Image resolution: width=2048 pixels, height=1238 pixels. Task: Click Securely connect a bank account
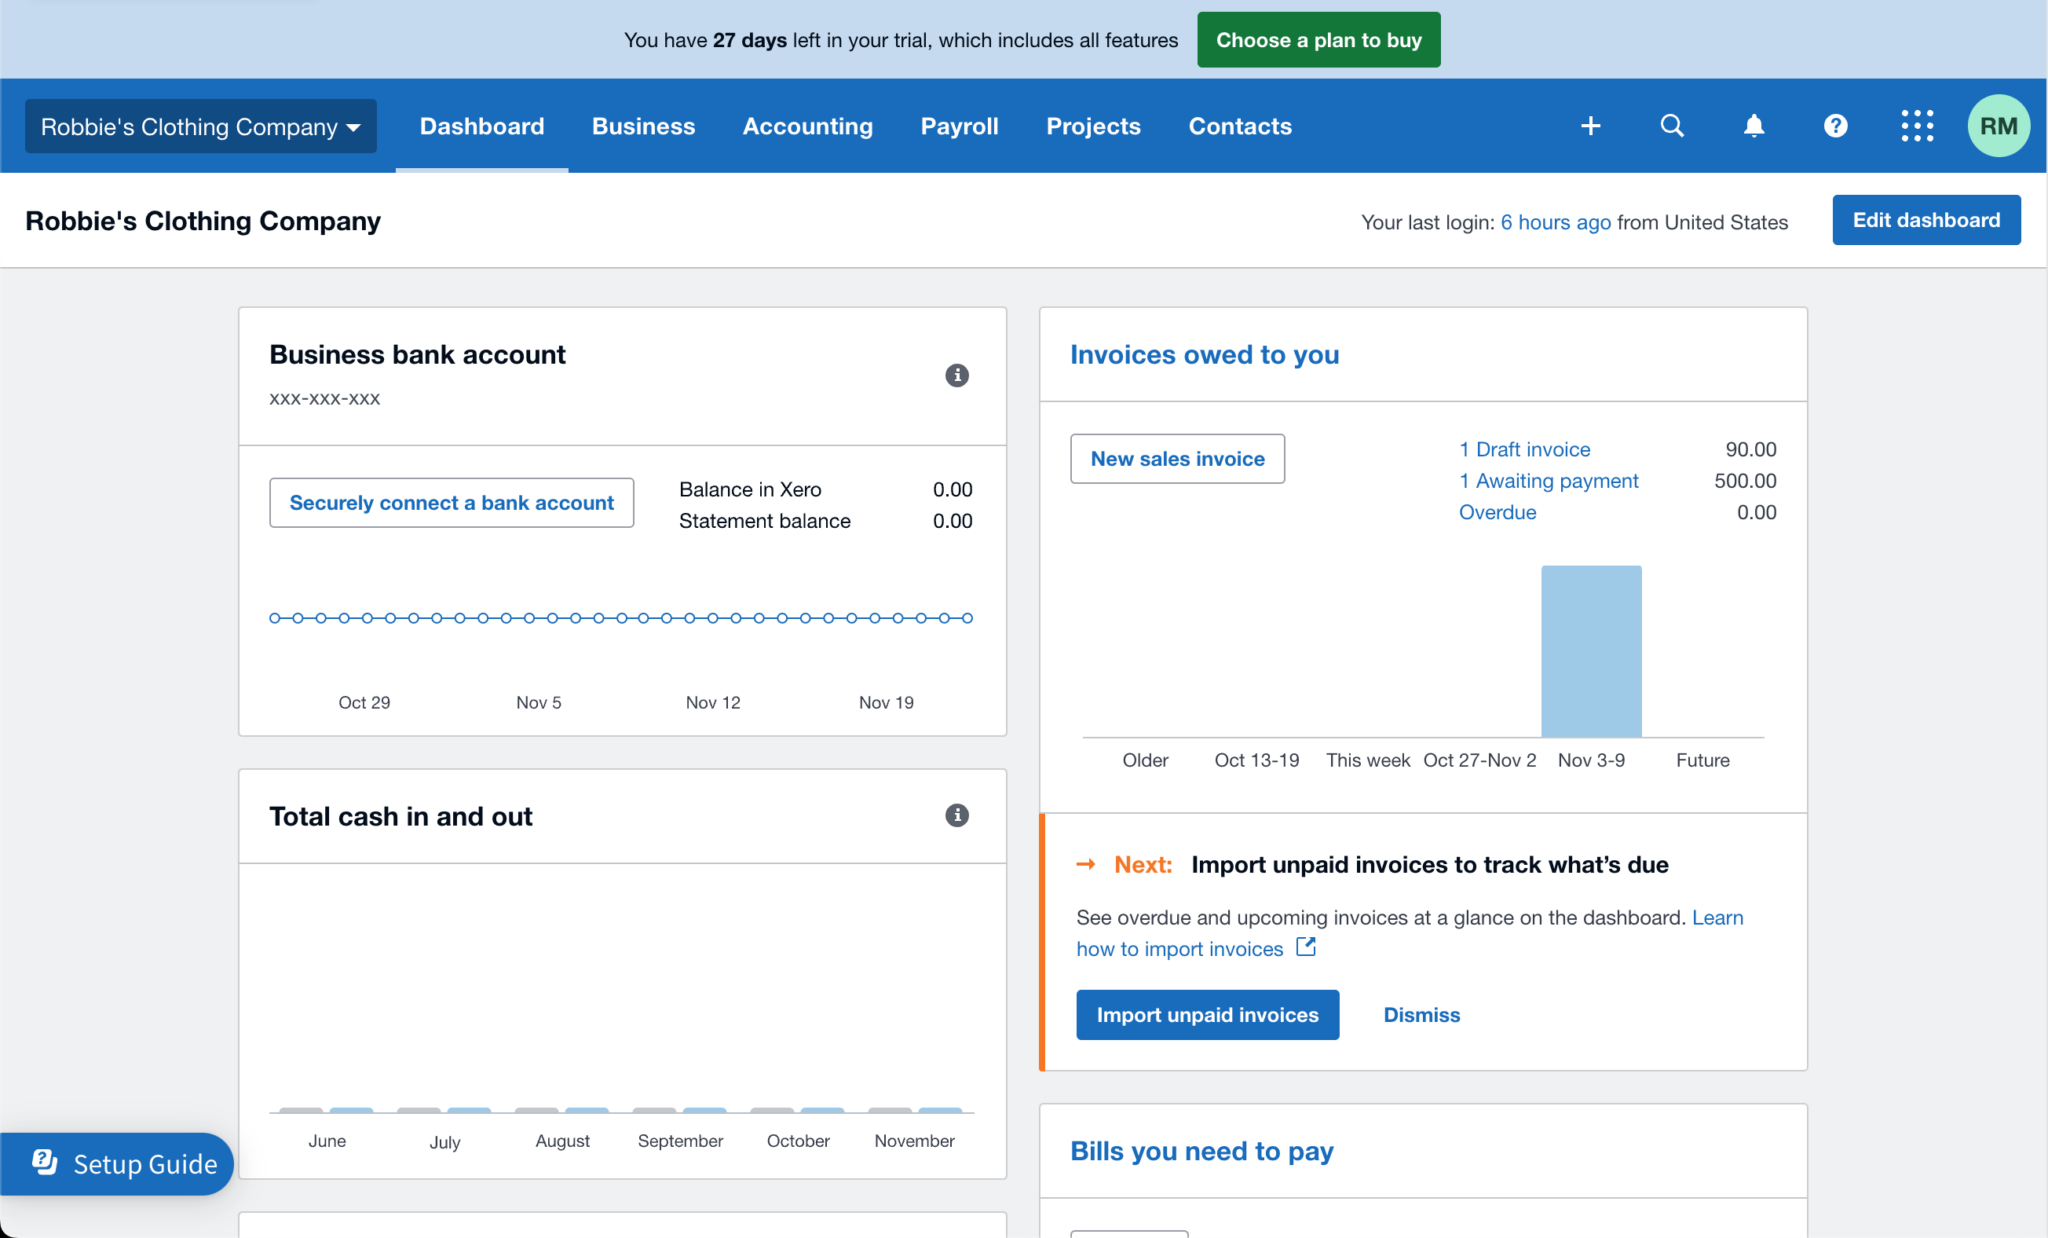[451, 503]
